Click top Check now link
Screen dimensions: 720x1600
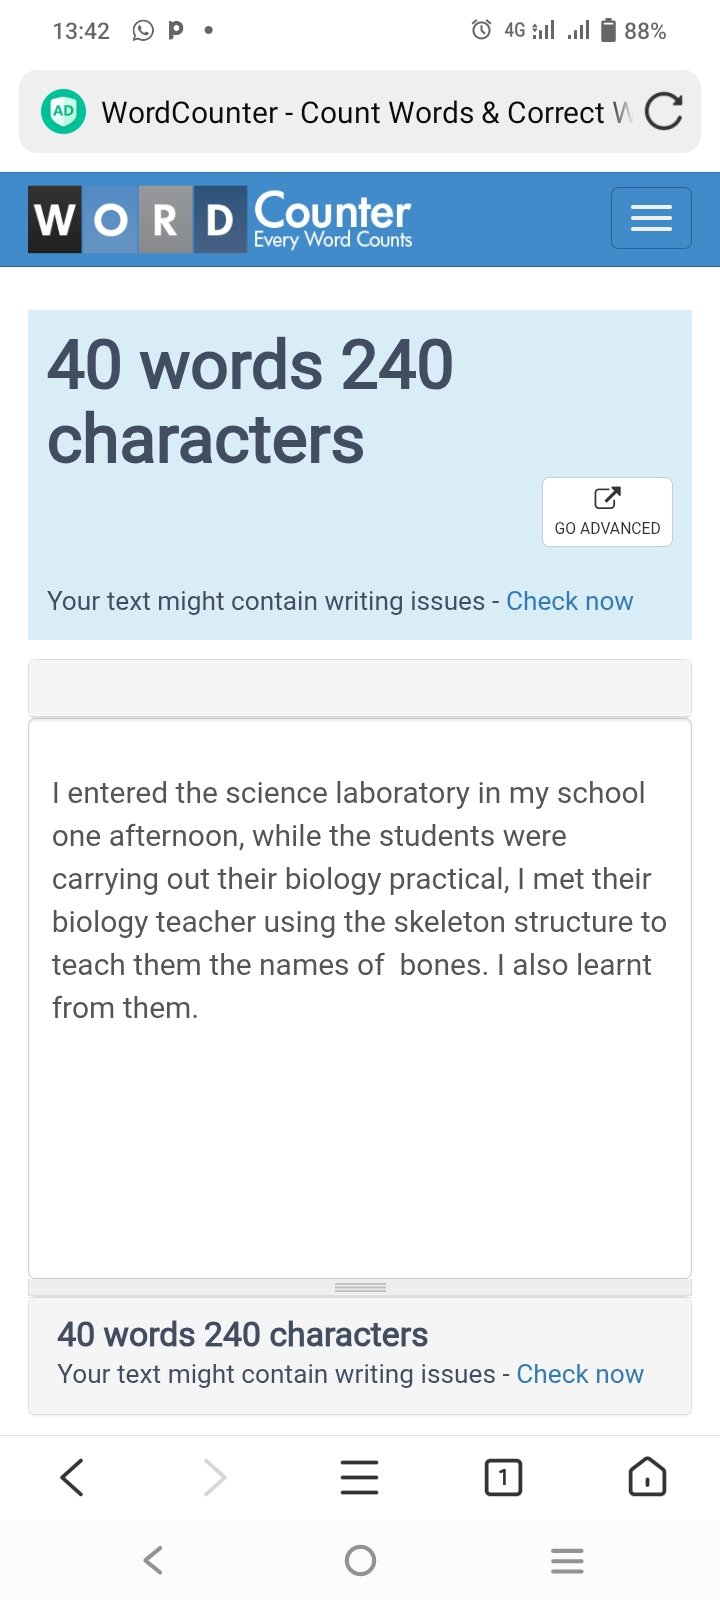tap(569, 601)
